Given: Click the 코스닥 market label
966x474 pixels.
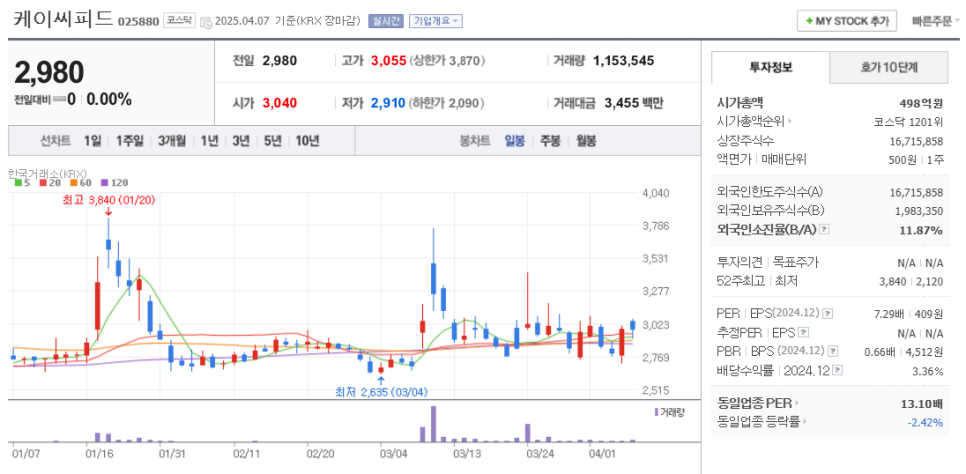Looking at the screenshot, I should point(179,20).
